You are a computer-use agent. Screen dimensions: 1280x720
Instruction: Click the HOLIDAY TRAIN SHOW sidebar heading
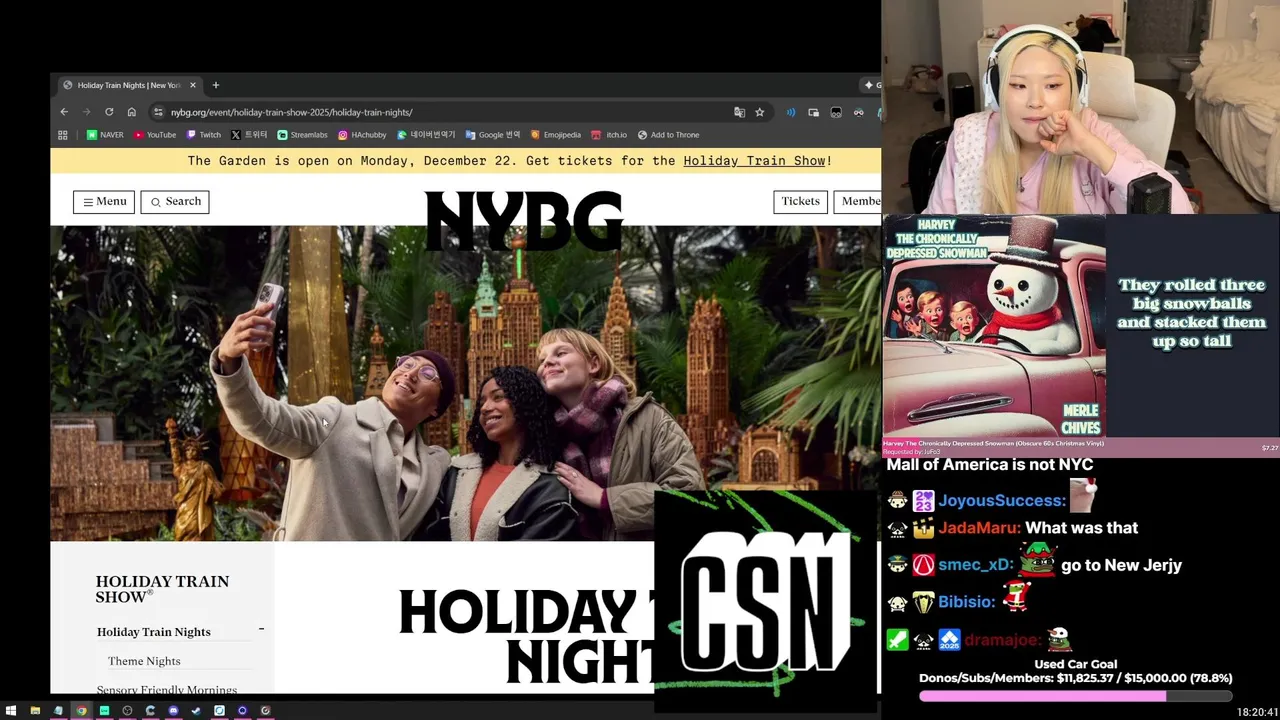point(162,589)
